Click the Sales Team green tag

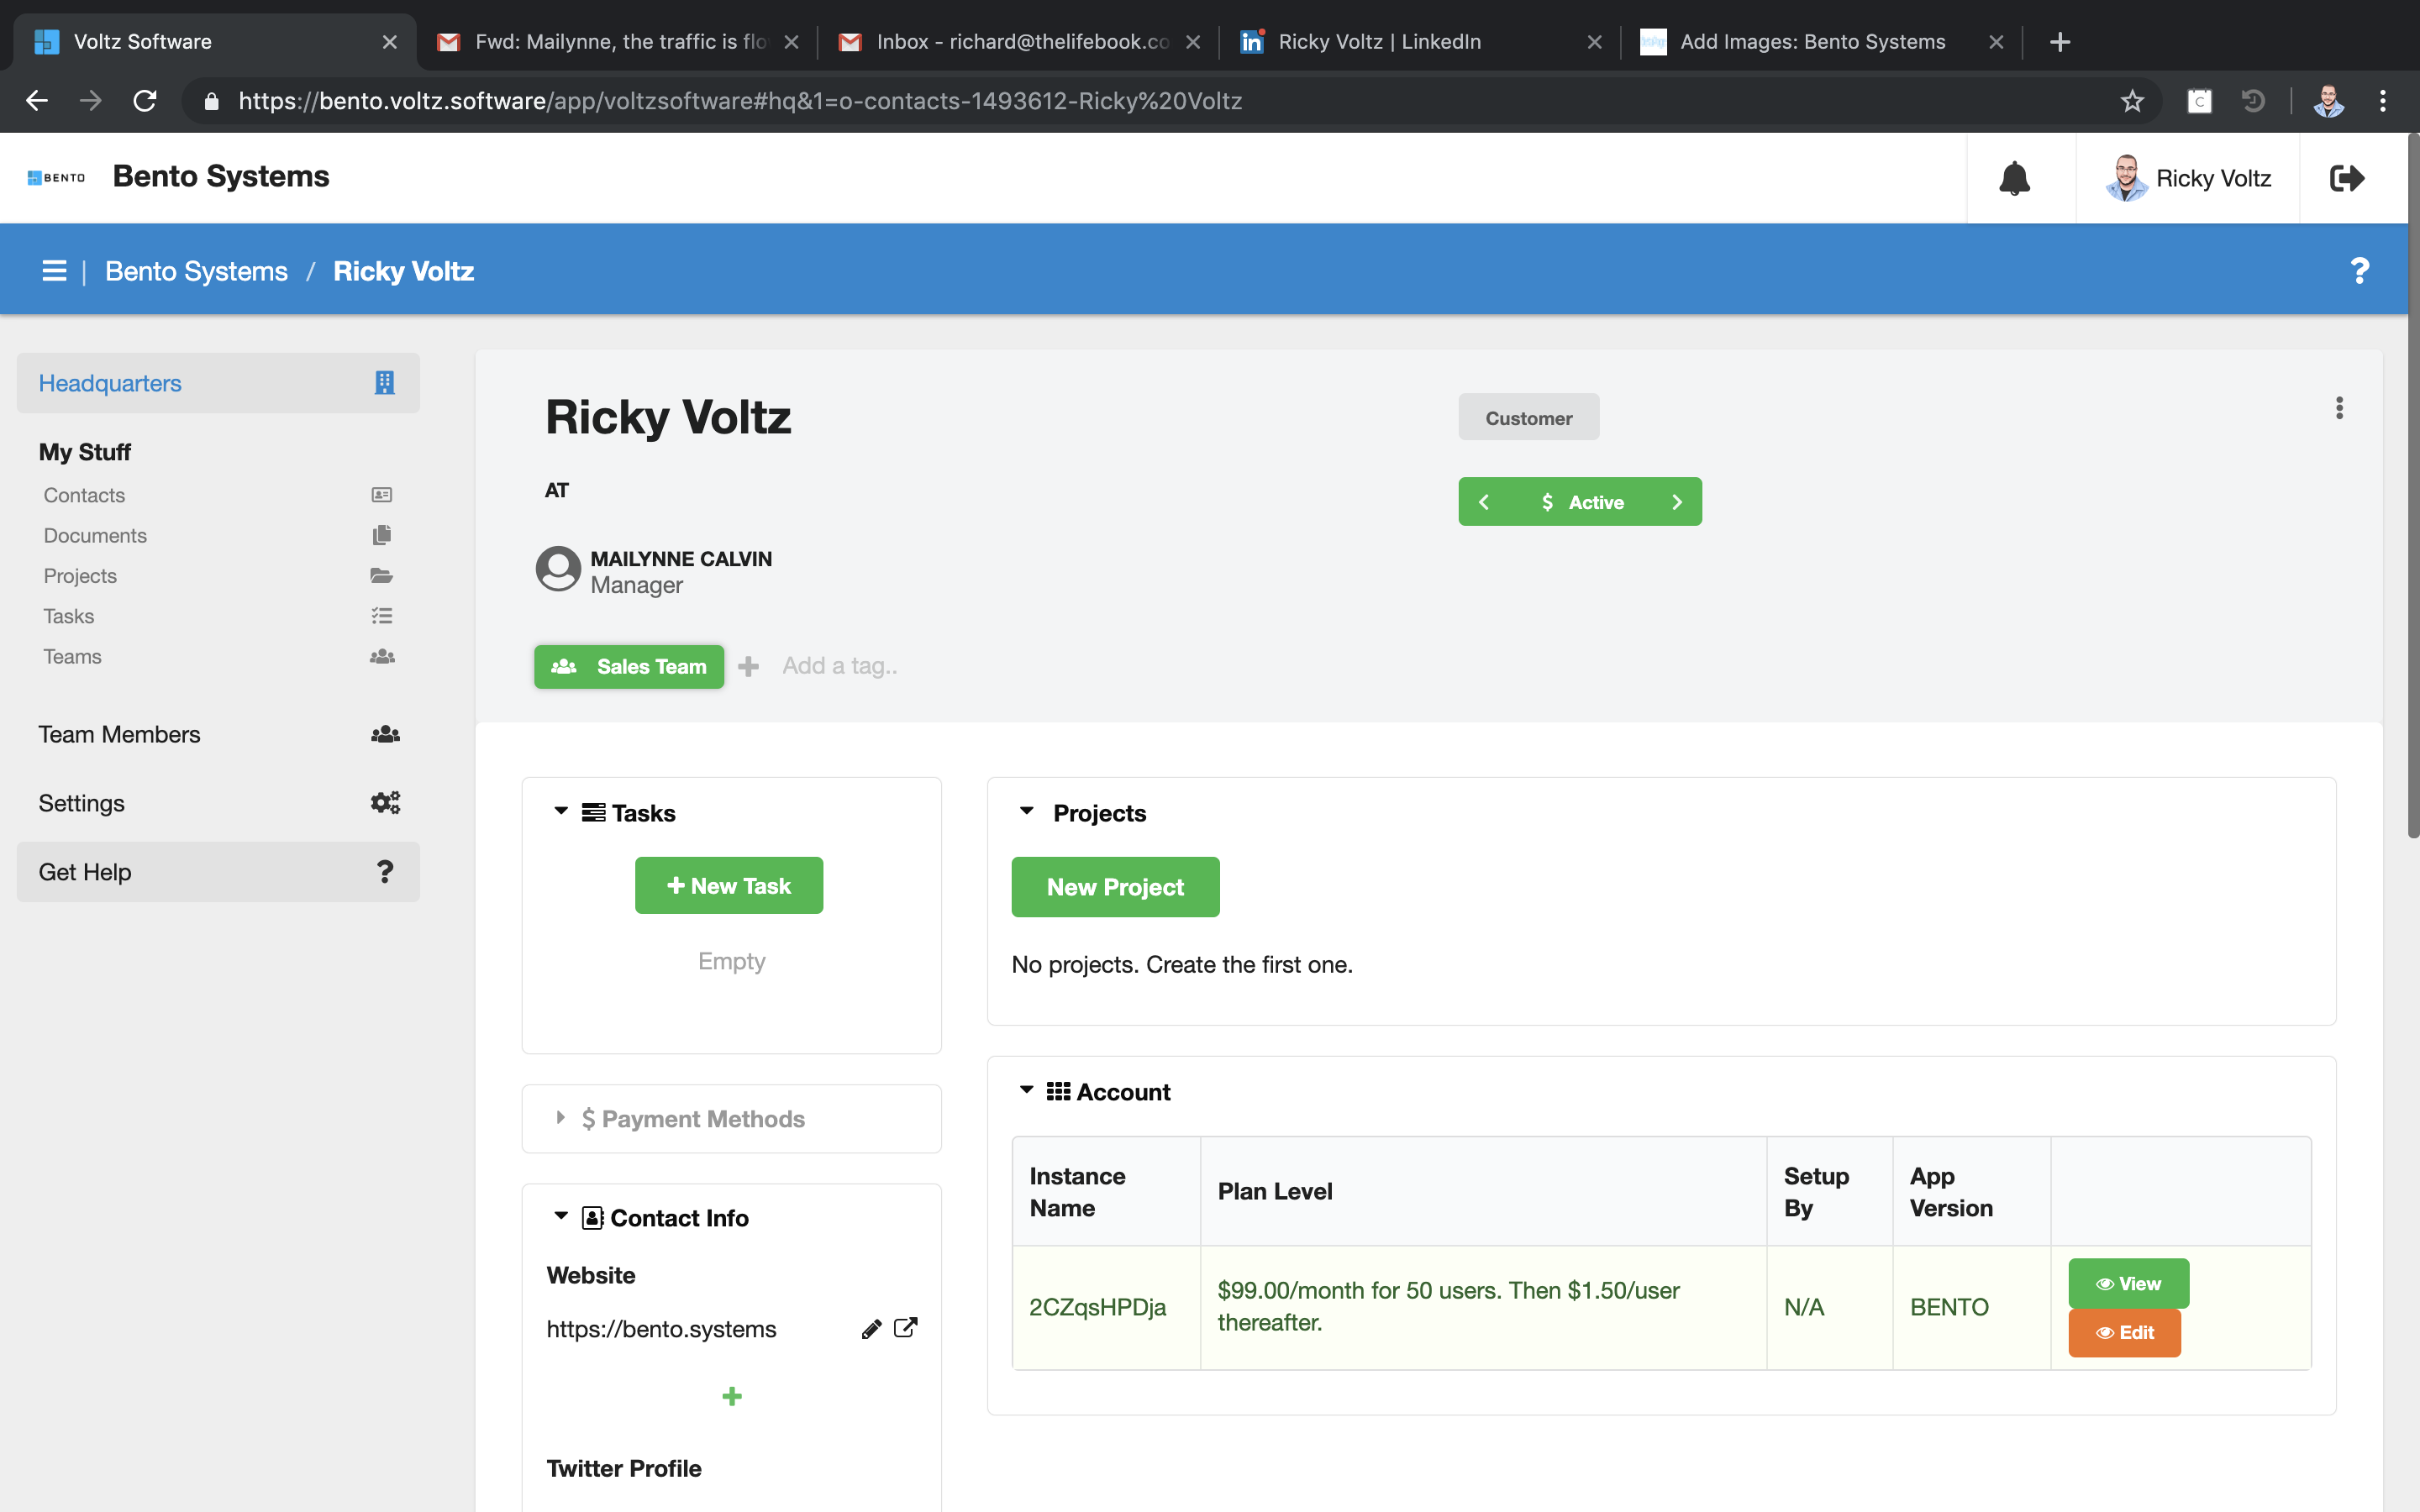point(629,666)
